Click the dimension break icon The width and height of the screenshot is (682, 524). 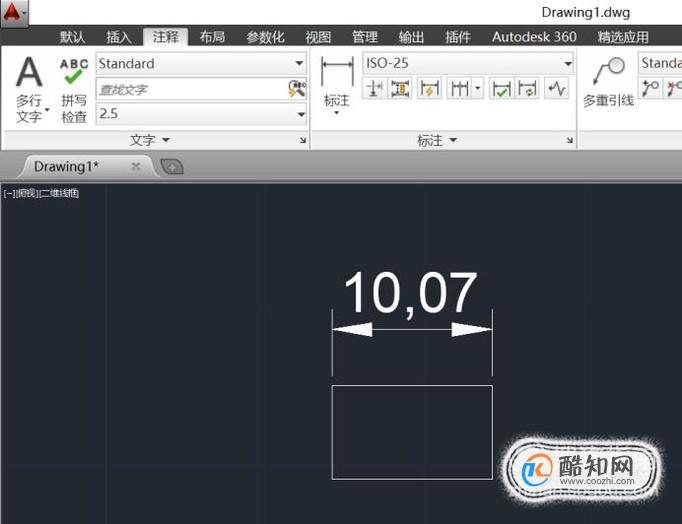pos(374,89)
